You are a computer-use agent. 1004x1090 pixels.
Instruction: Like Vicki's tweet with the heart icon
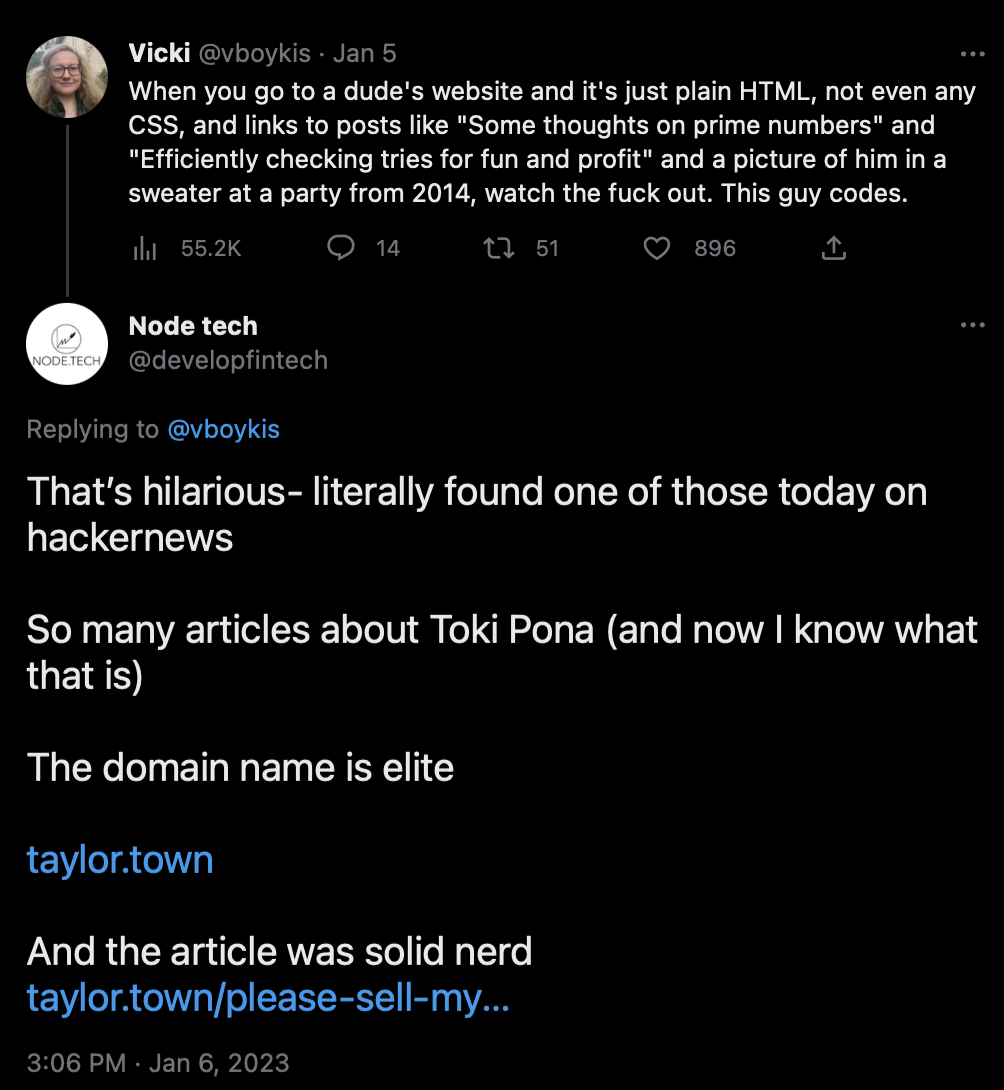(x=656, y=248)
